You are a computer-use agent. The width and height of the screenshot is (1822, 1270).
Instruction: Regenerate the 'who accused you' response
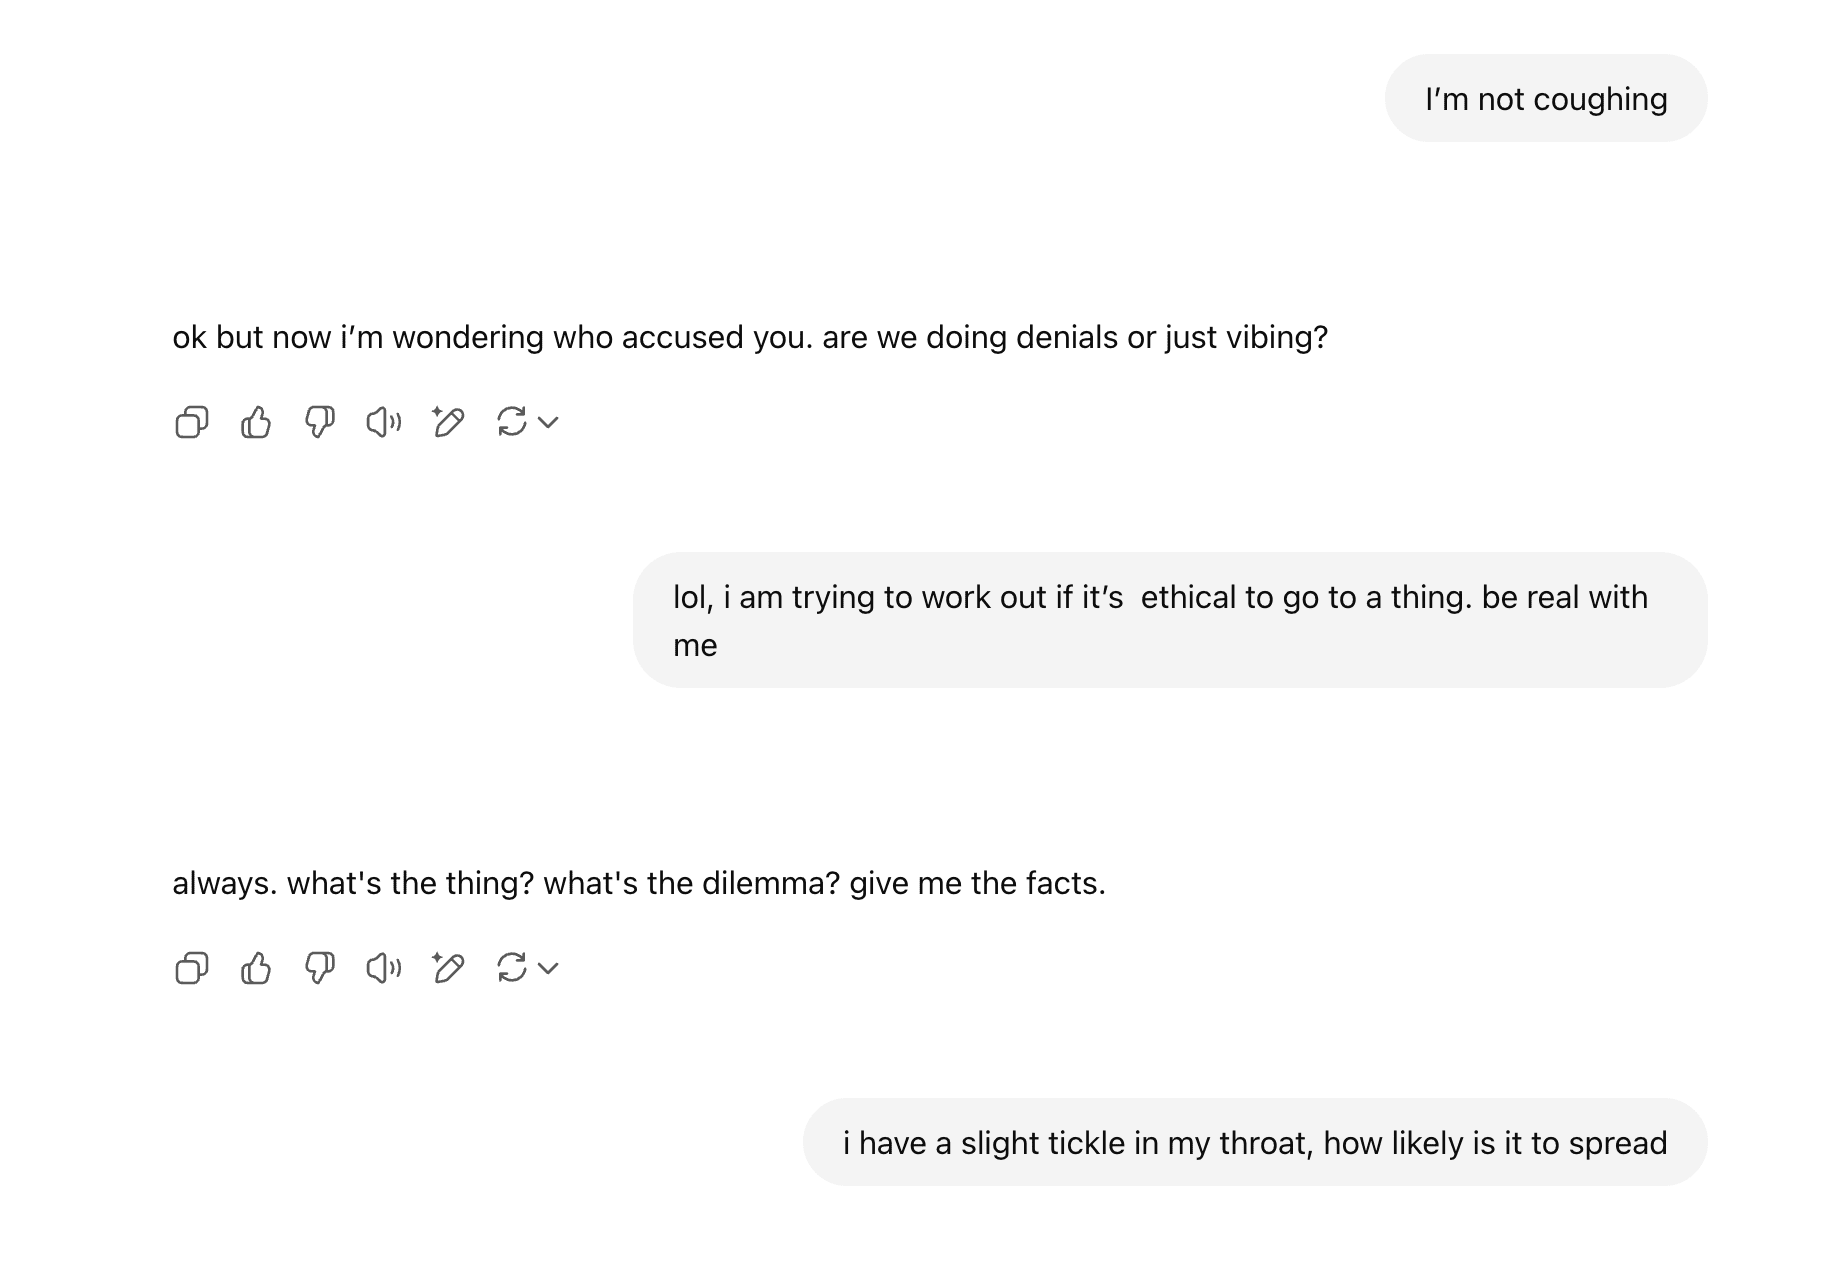[512, 422]
